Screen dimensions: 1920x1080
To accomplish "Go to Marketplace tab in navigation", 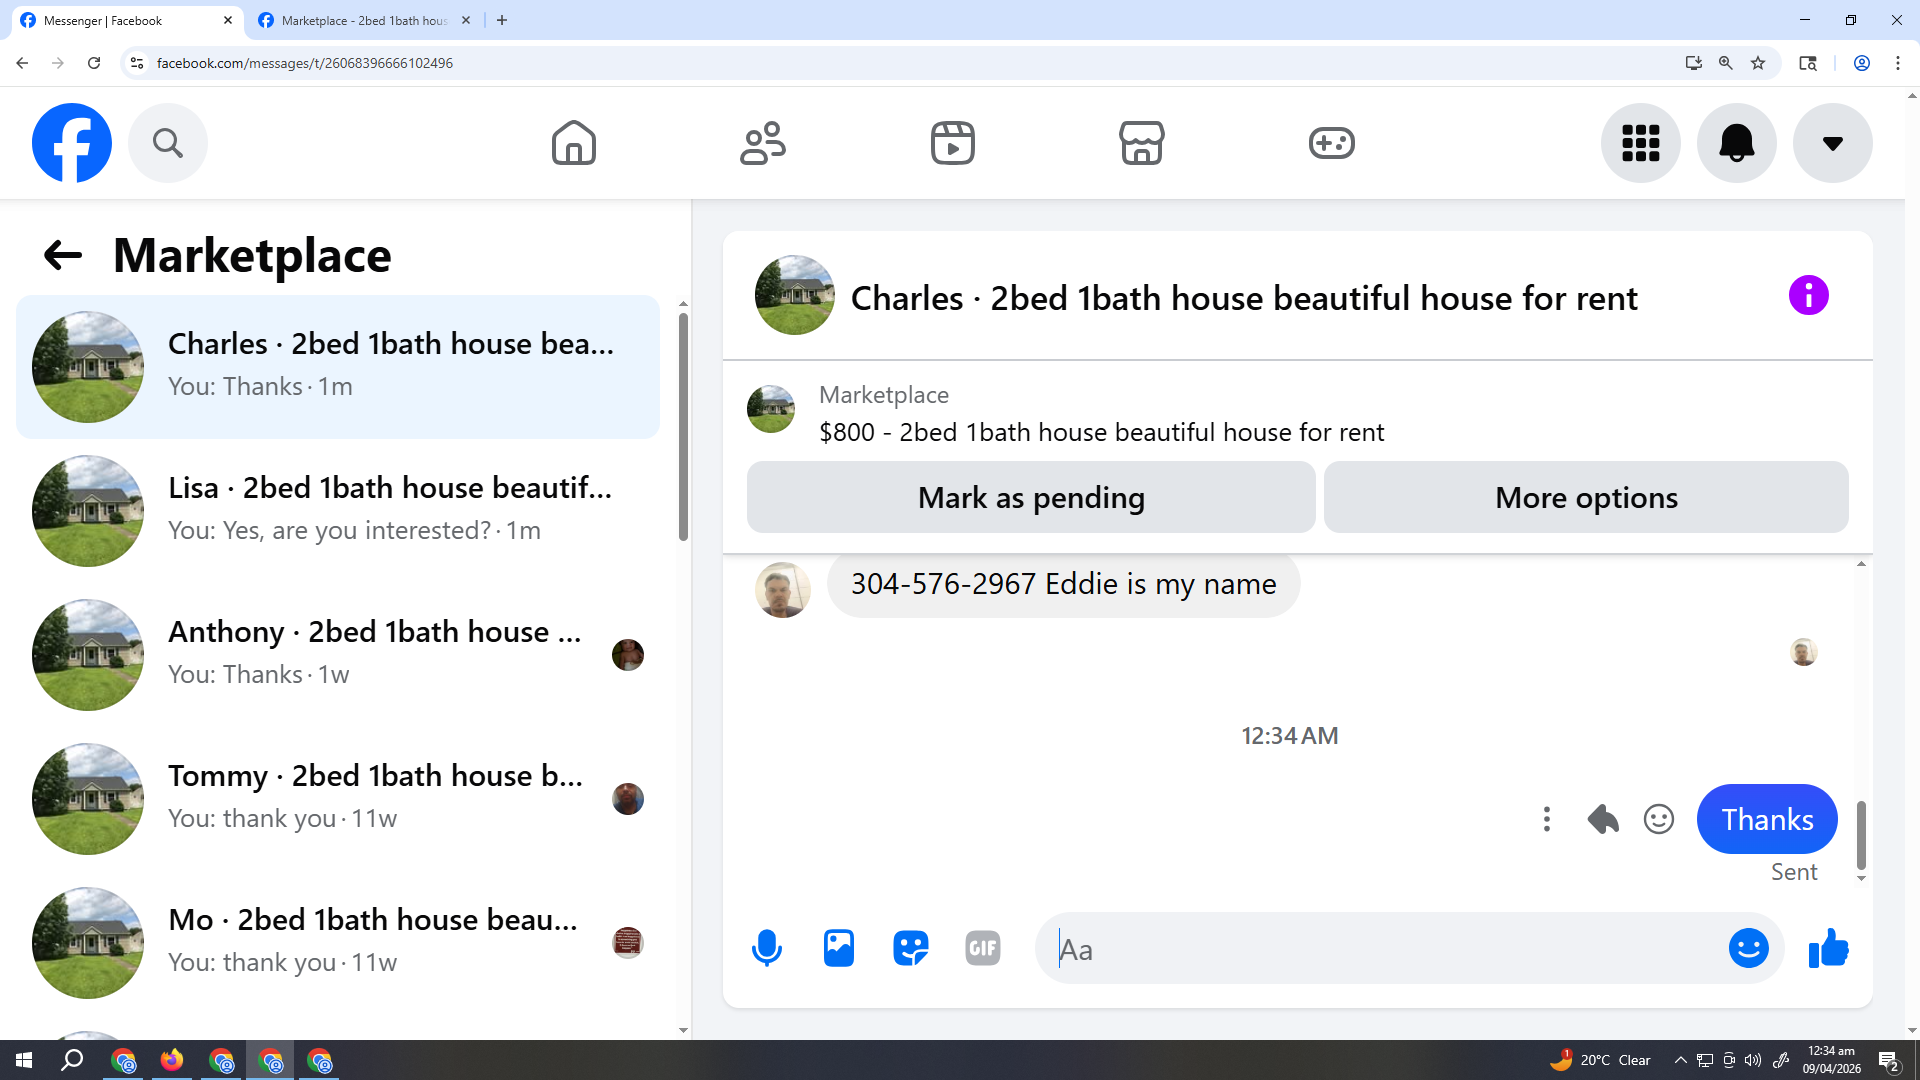I will 1141,143.
